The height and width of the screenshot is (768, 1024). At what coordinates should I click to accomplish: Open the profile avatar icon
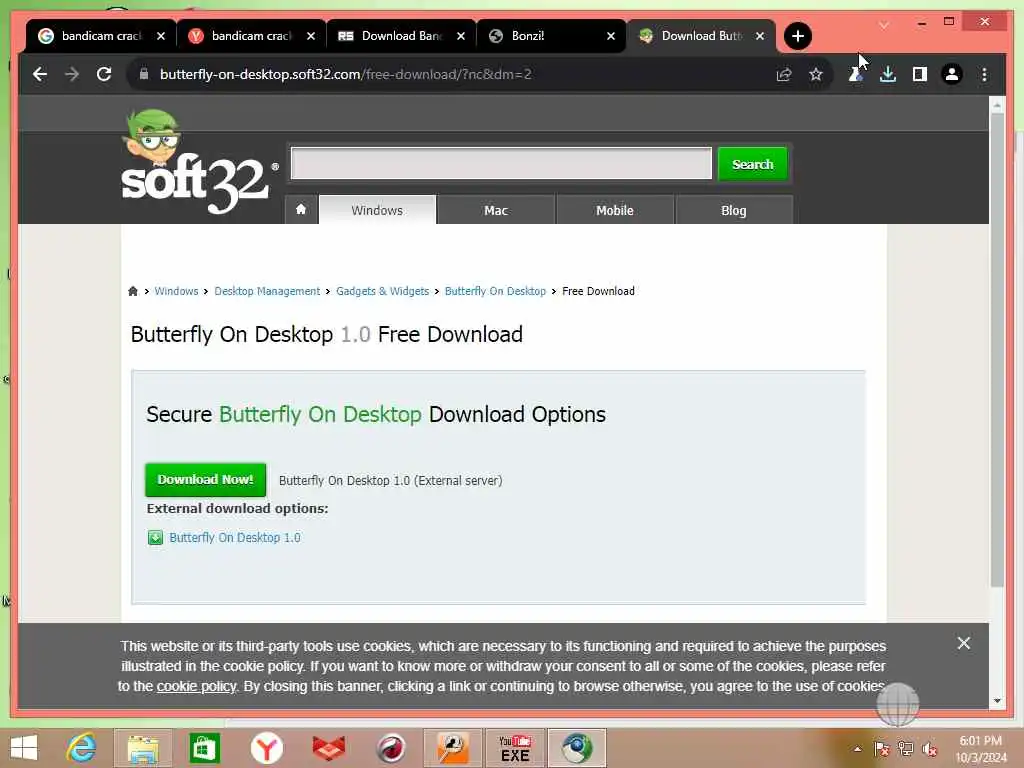(952, 74)
